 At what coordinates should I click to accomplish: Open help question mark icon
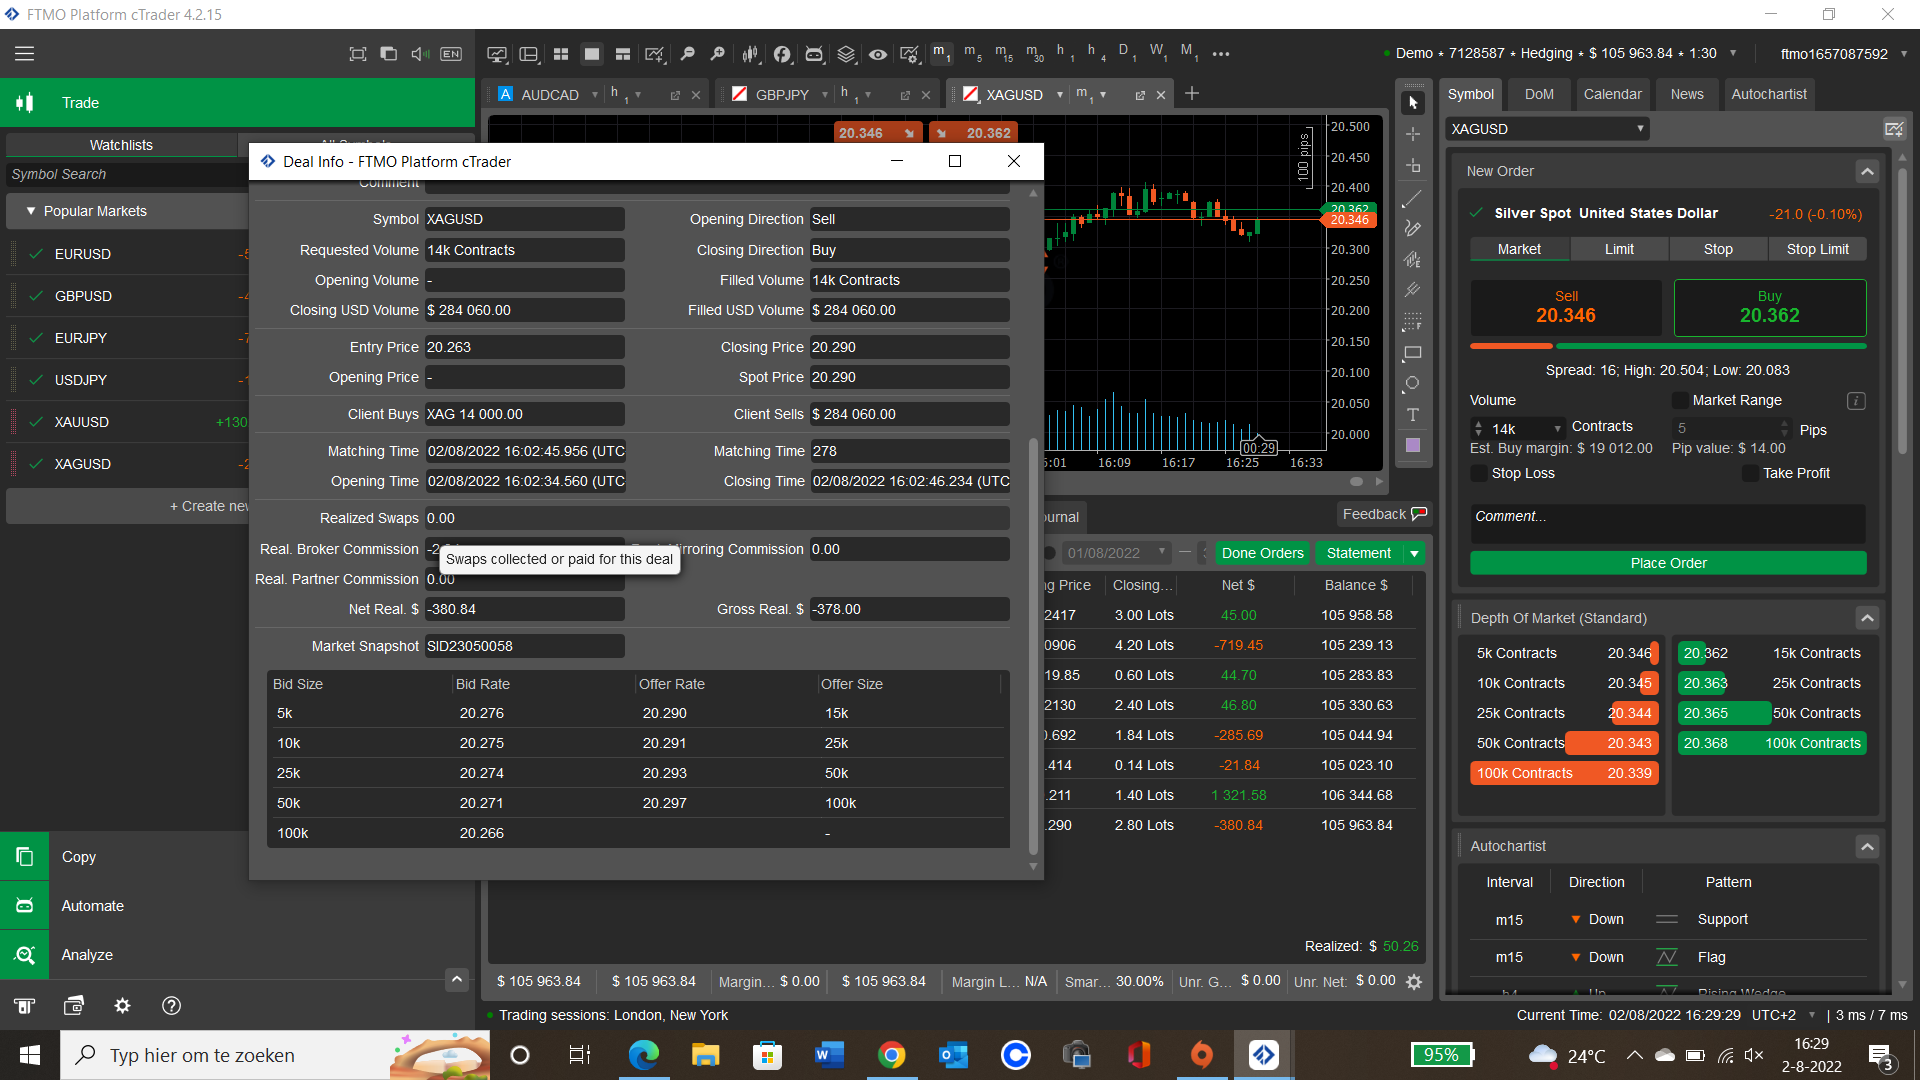click(172, 1006)
